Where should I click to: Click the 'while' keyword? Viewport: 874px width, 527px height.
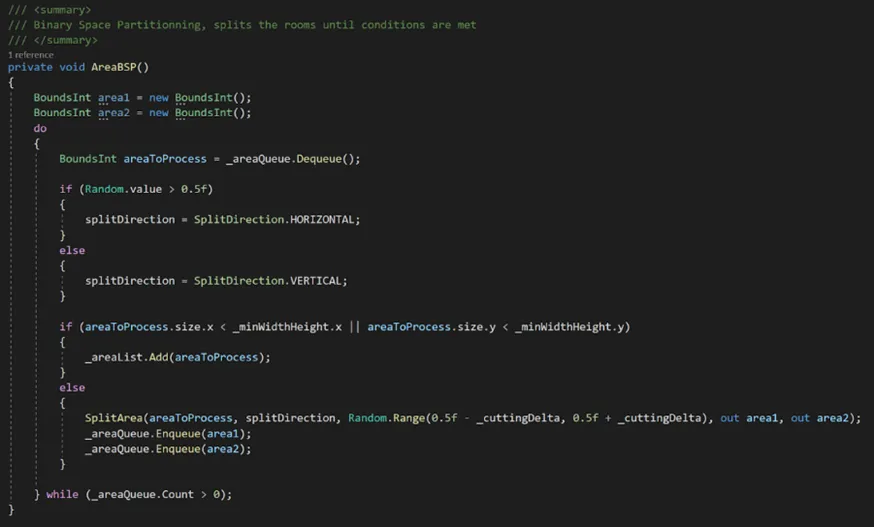coord(62,495)
